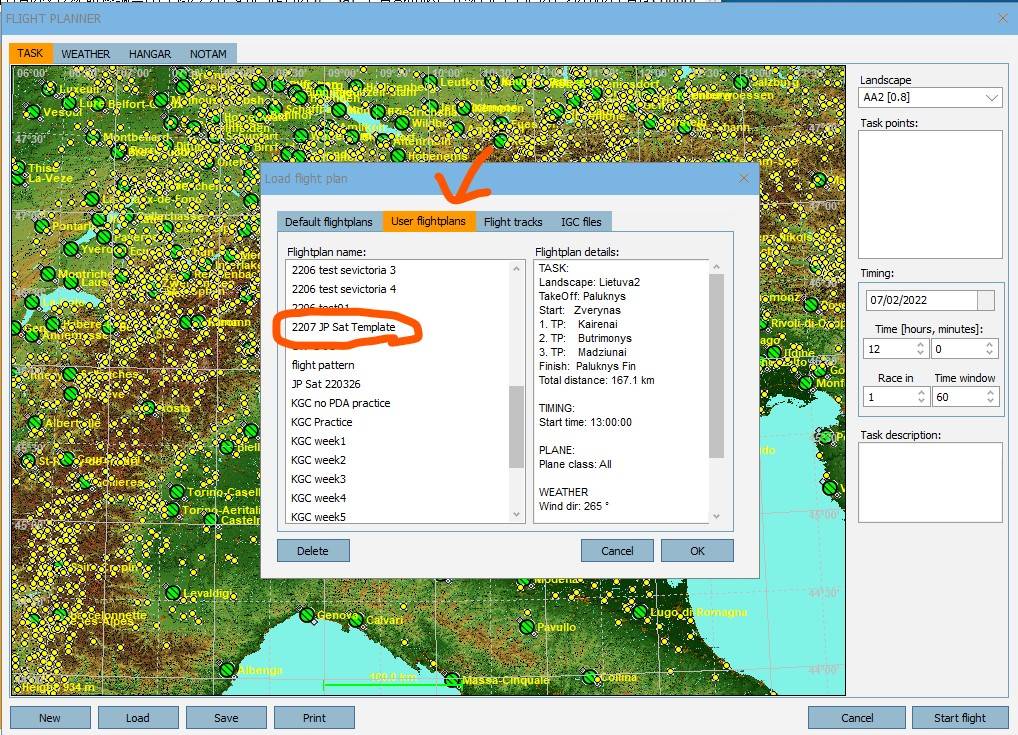Select the Pavullo airfield marker
The height and width of the screenshot is (735, 1018).
point(526,626)
